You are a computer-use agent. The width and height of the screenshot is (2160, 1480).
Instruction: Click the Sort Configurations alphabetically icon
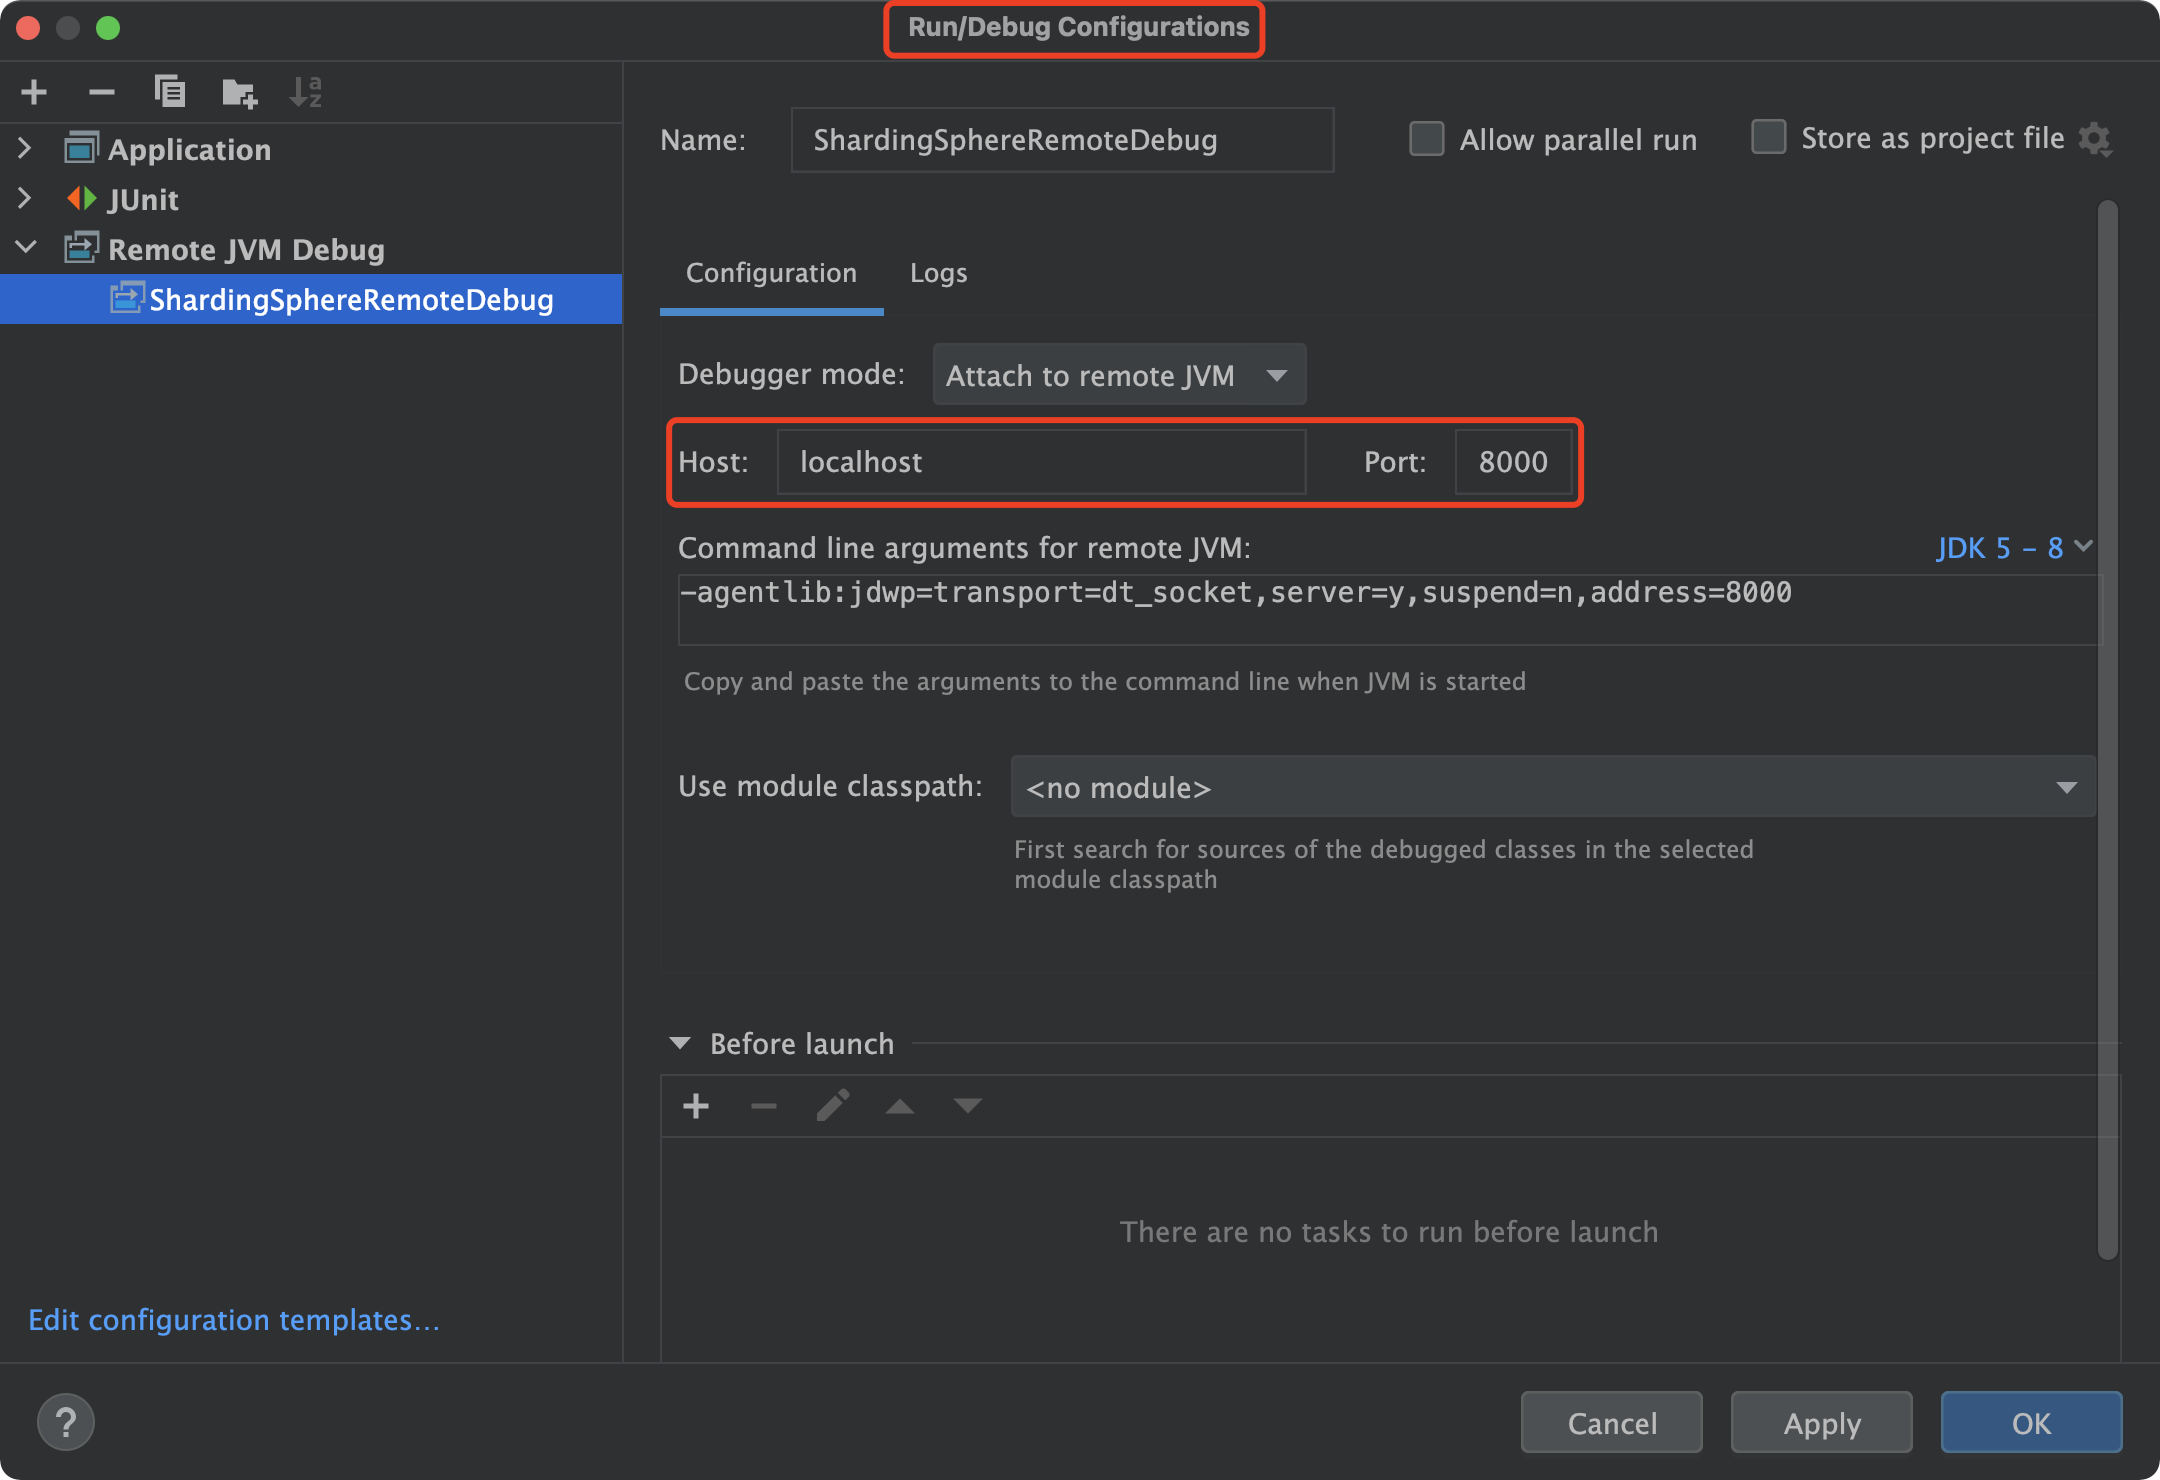305,92
